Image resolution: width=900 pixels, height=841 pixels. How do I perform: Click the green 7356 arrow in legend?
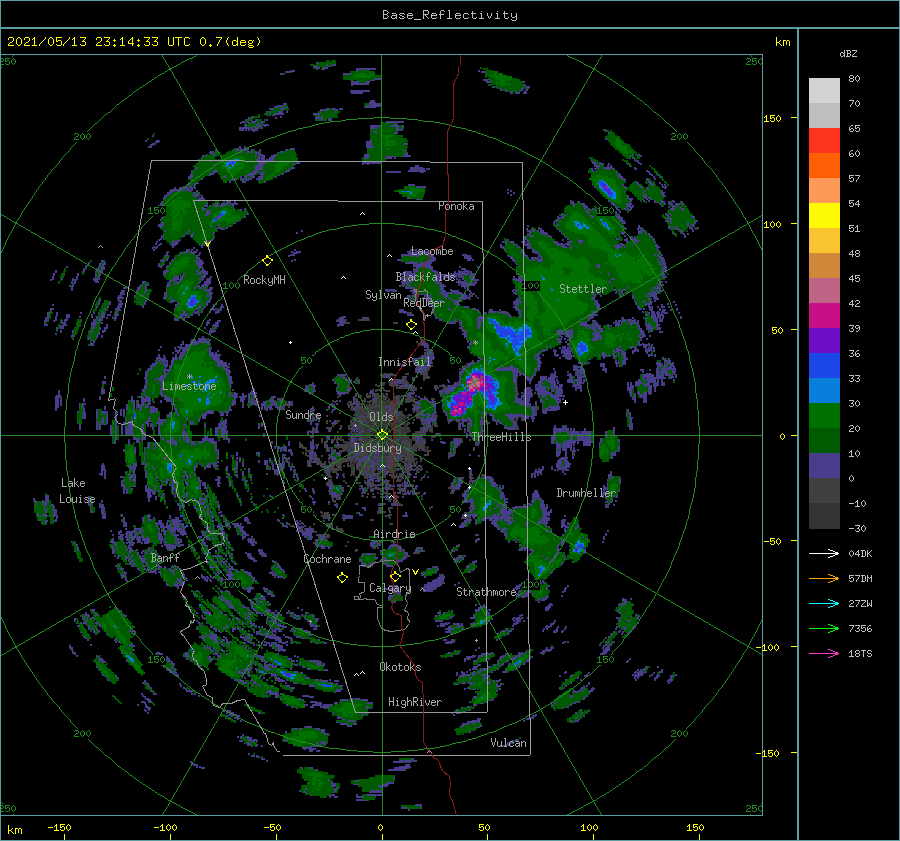824,629
